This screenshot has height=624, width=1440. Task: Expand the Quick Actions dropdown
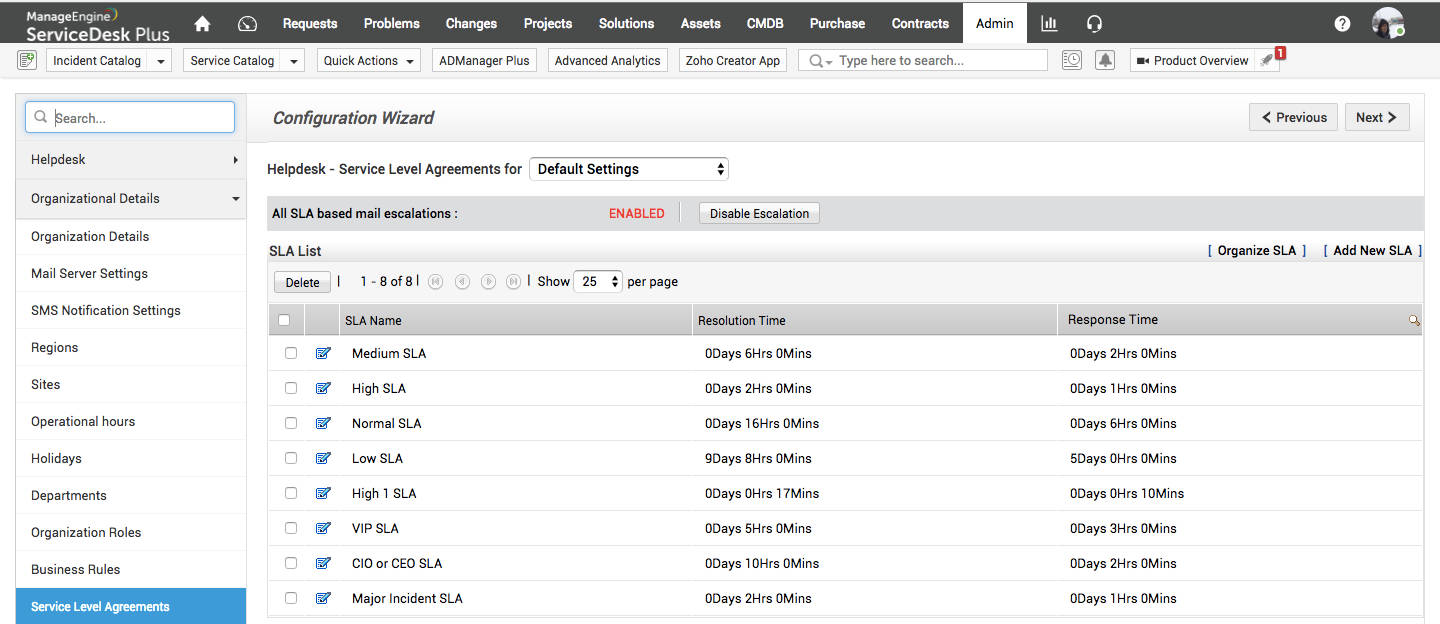coord(369,60)
